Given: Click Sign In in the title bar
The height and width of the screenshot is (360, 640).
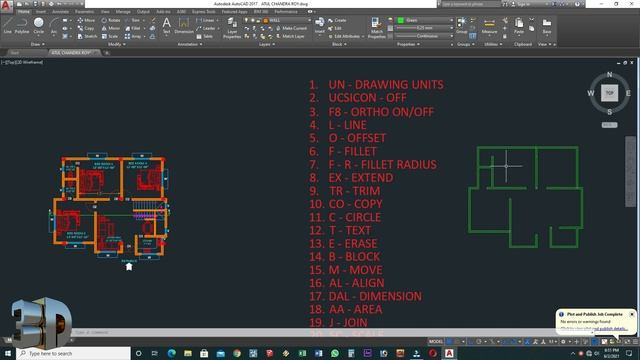Looking at the screenshot, I should (x=522, y=4).
